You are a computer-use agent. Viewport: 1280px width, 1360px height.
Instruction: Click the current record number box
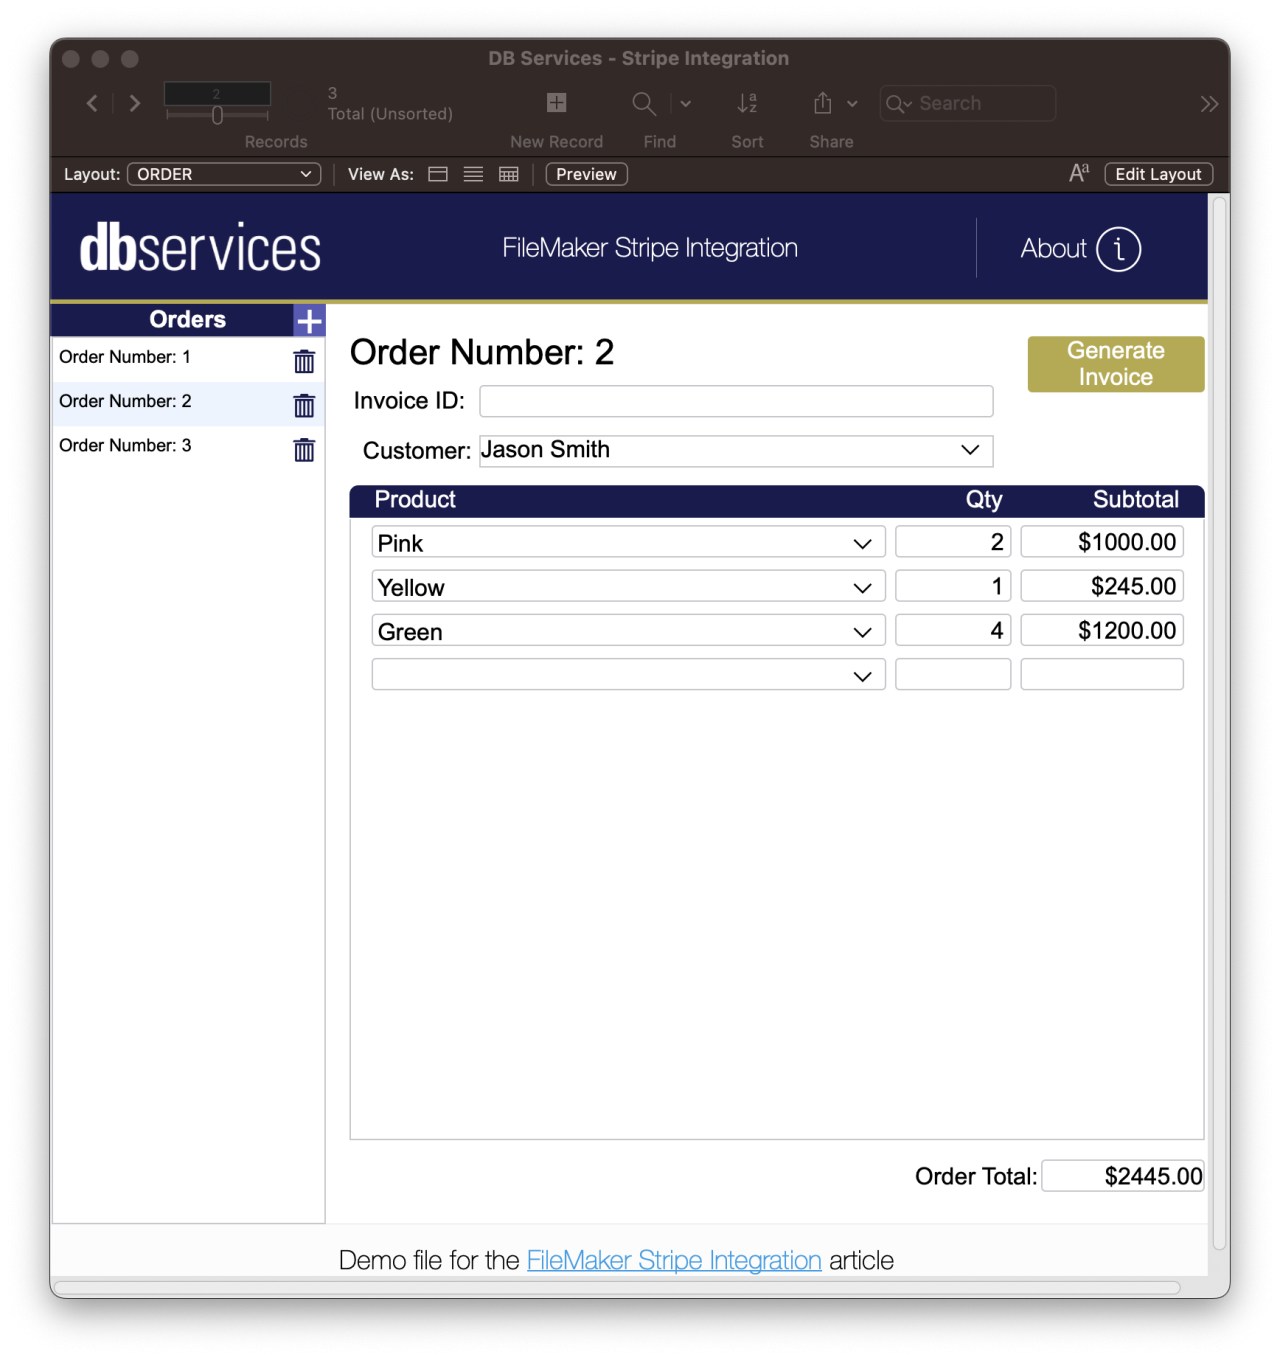click(217, 93)
